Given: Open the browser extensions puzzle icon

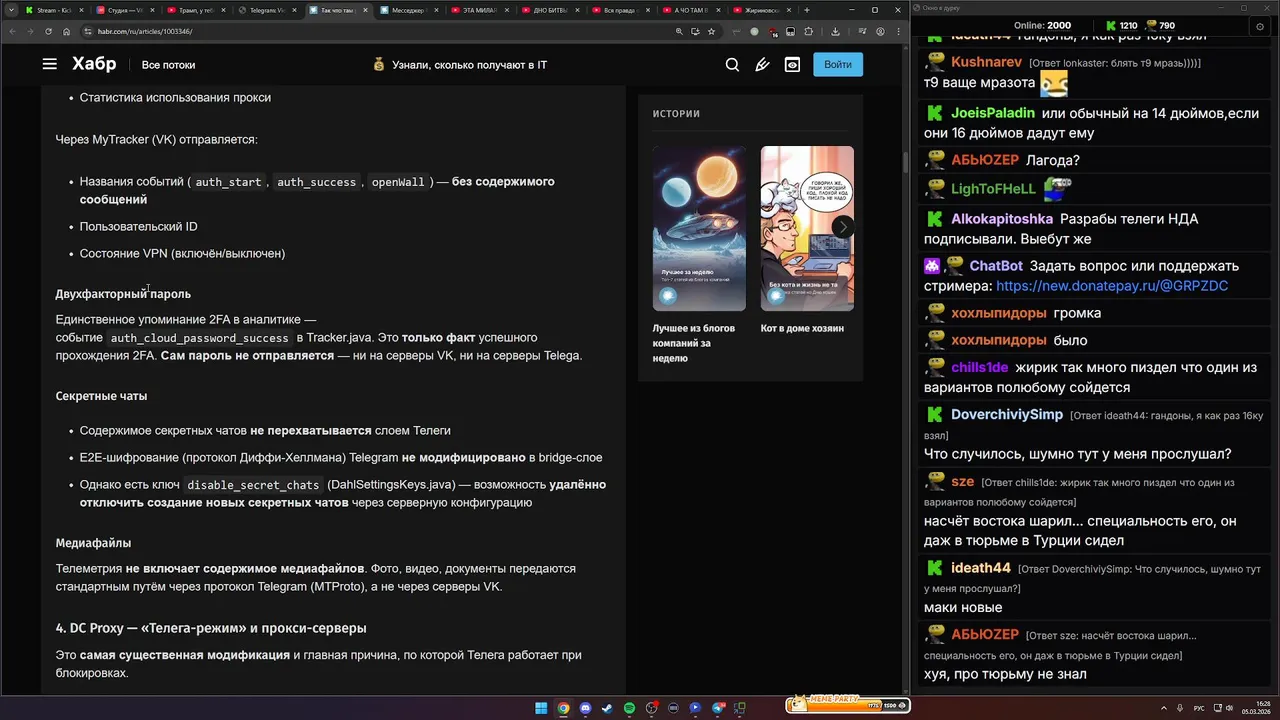Looking at the screenshot, I should (x=808, y=31).
